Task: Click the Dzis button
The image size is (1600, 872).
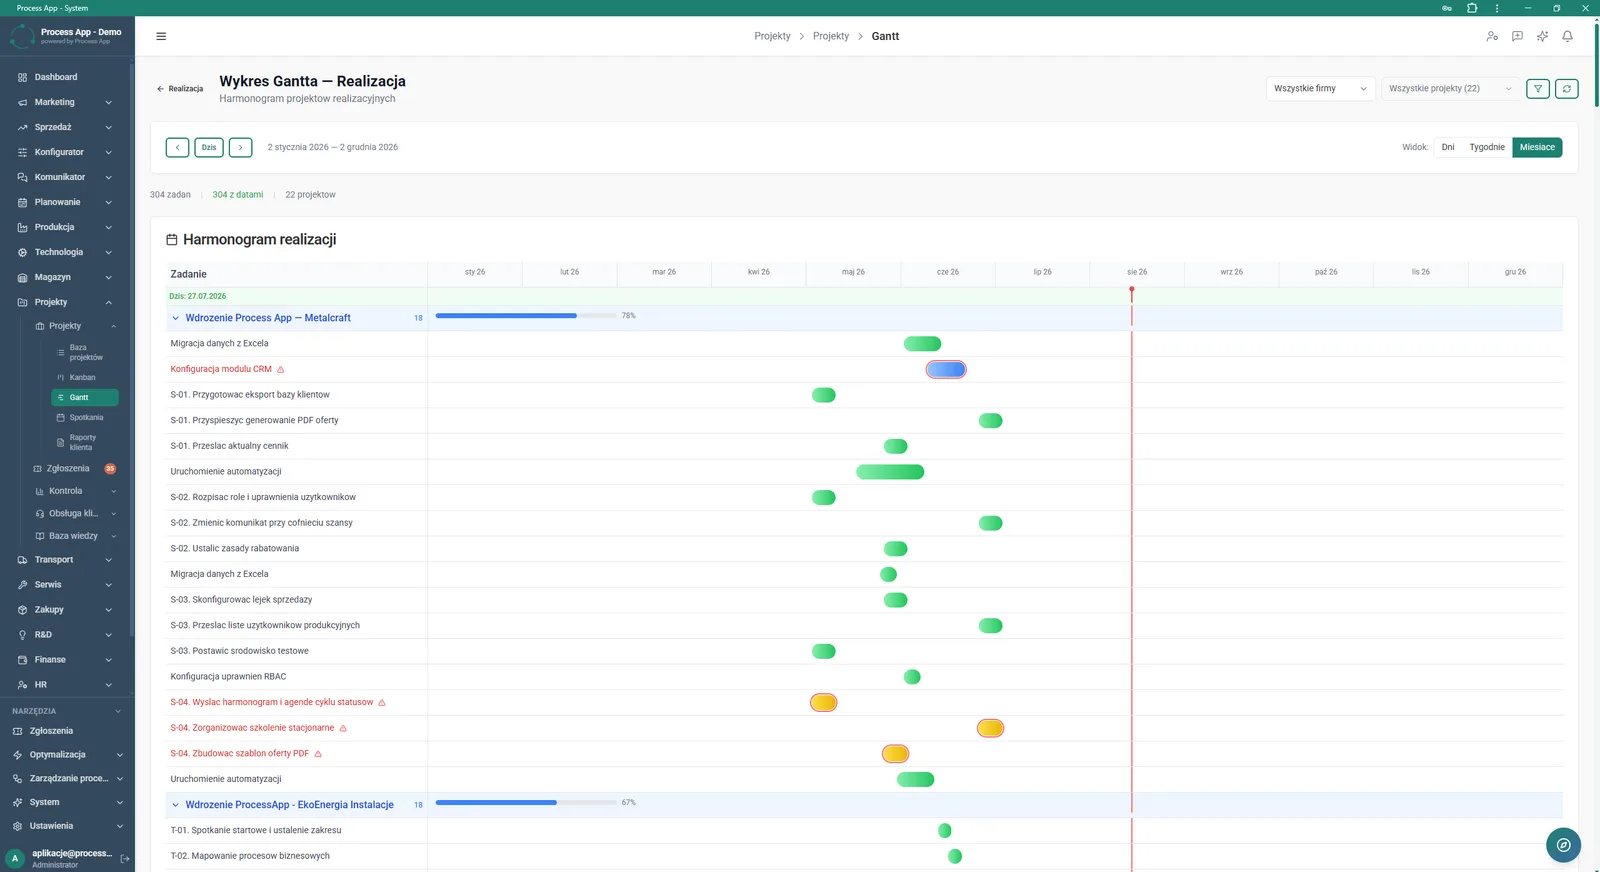Action: tap(209, 147)
